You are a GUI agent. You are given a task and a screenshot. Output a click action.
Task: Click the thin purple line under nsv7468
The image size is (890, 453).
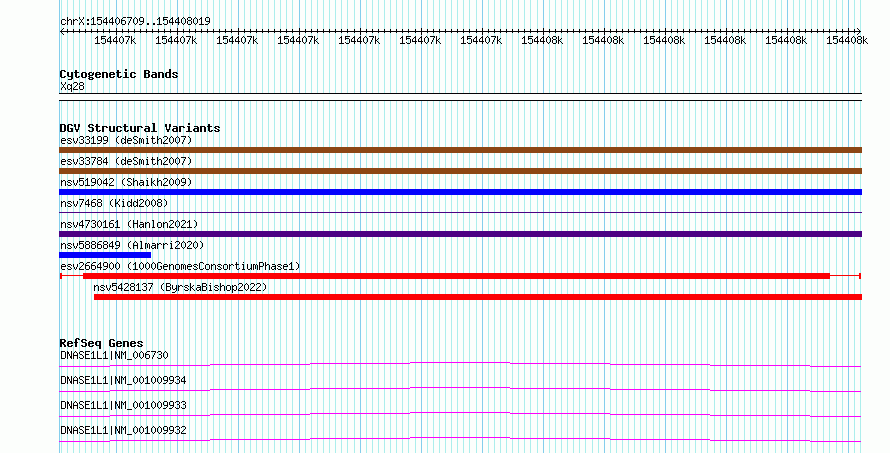[460, 213]
